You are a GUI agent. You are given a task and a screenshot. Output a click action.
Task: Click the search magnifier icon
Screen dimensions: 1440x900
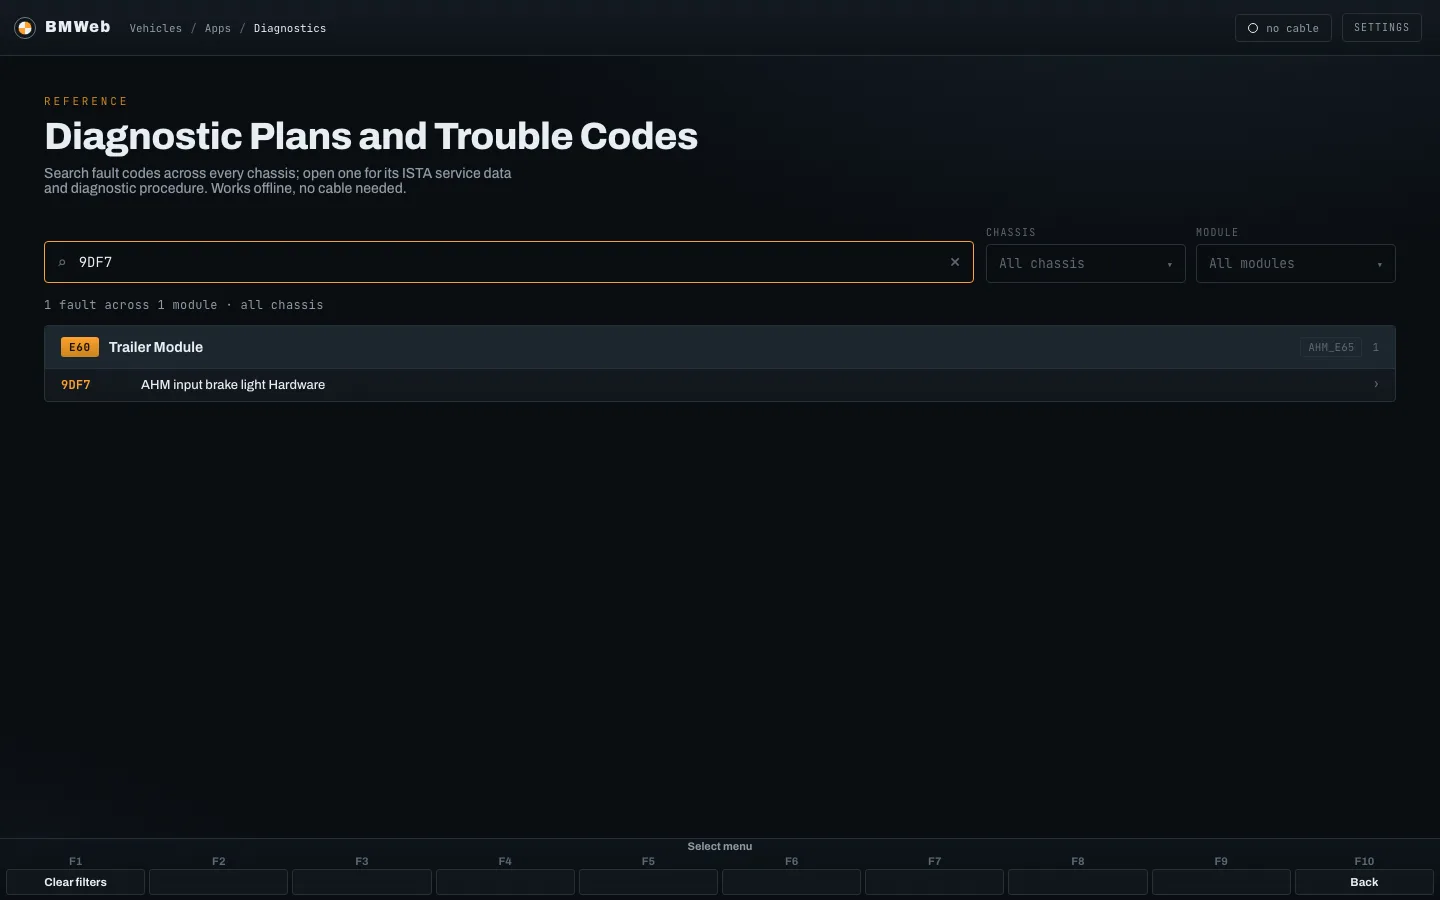62,262
